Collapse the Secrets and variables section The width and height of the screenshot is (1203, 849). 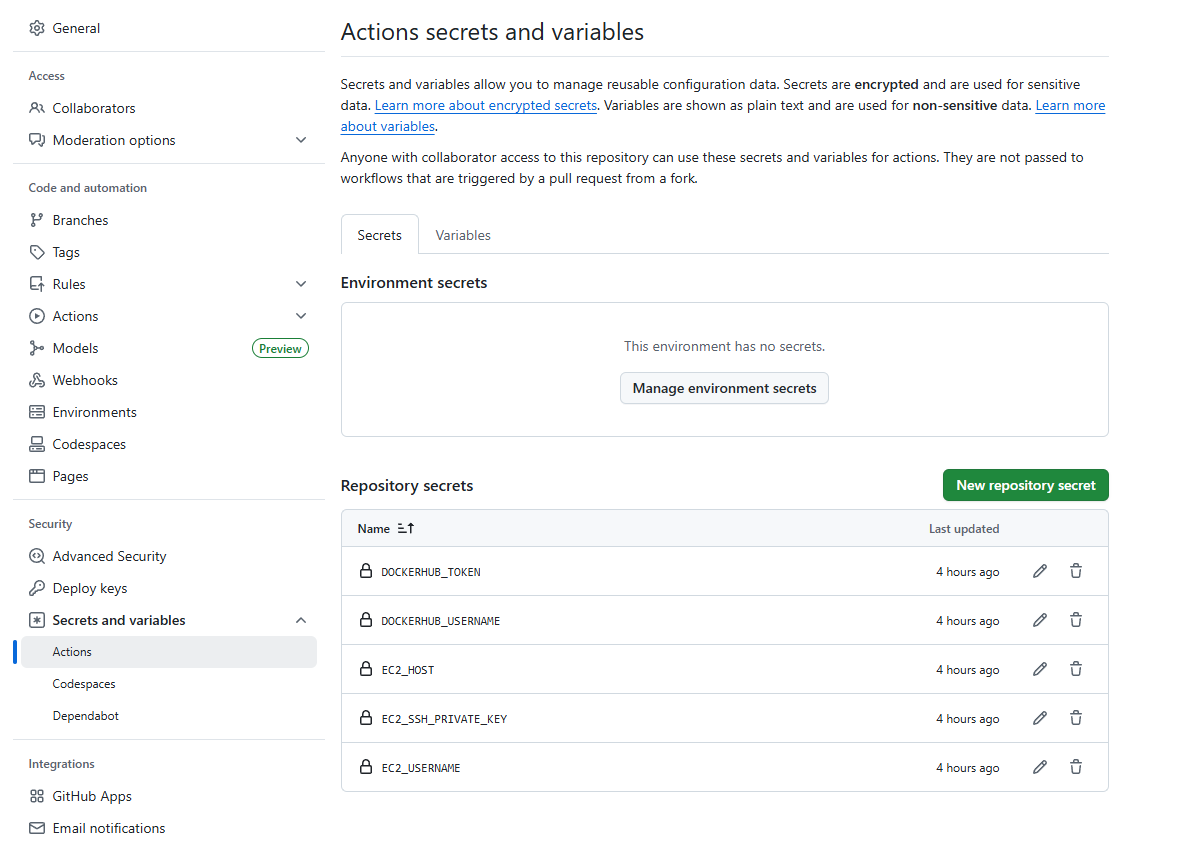tap(301, 620)
